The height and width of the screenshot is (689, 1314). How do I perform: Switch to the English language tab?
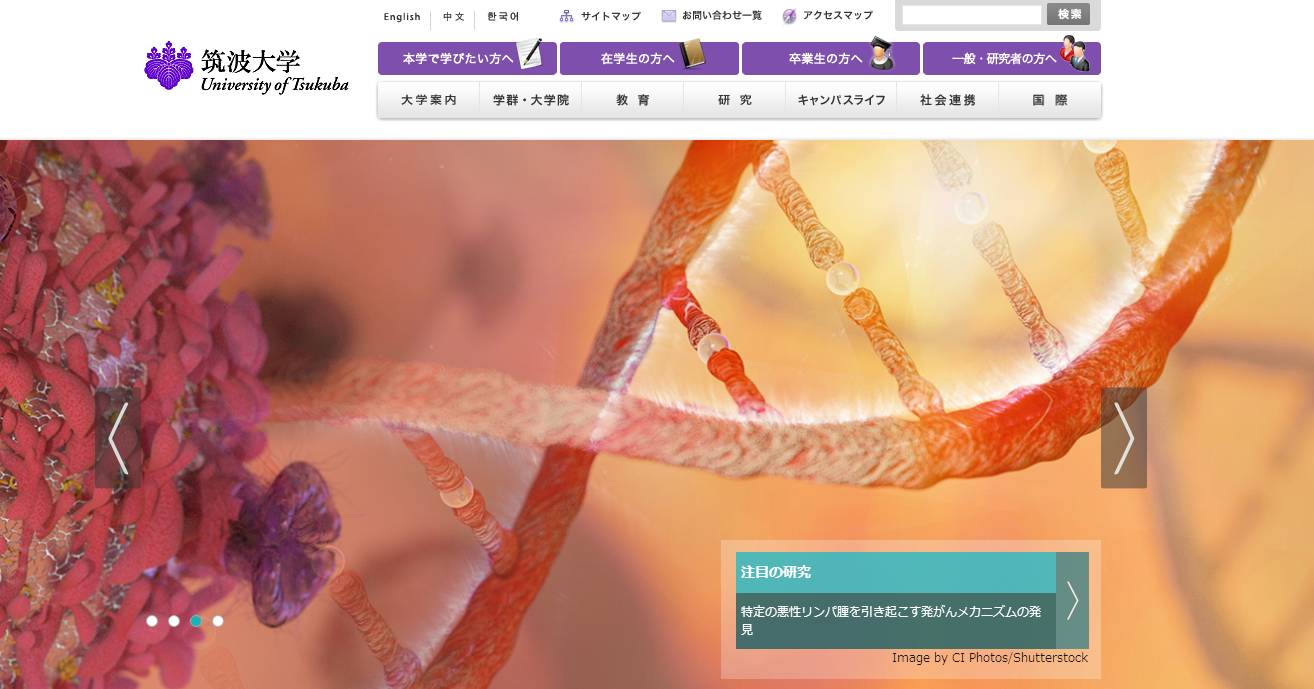[402, 16]
